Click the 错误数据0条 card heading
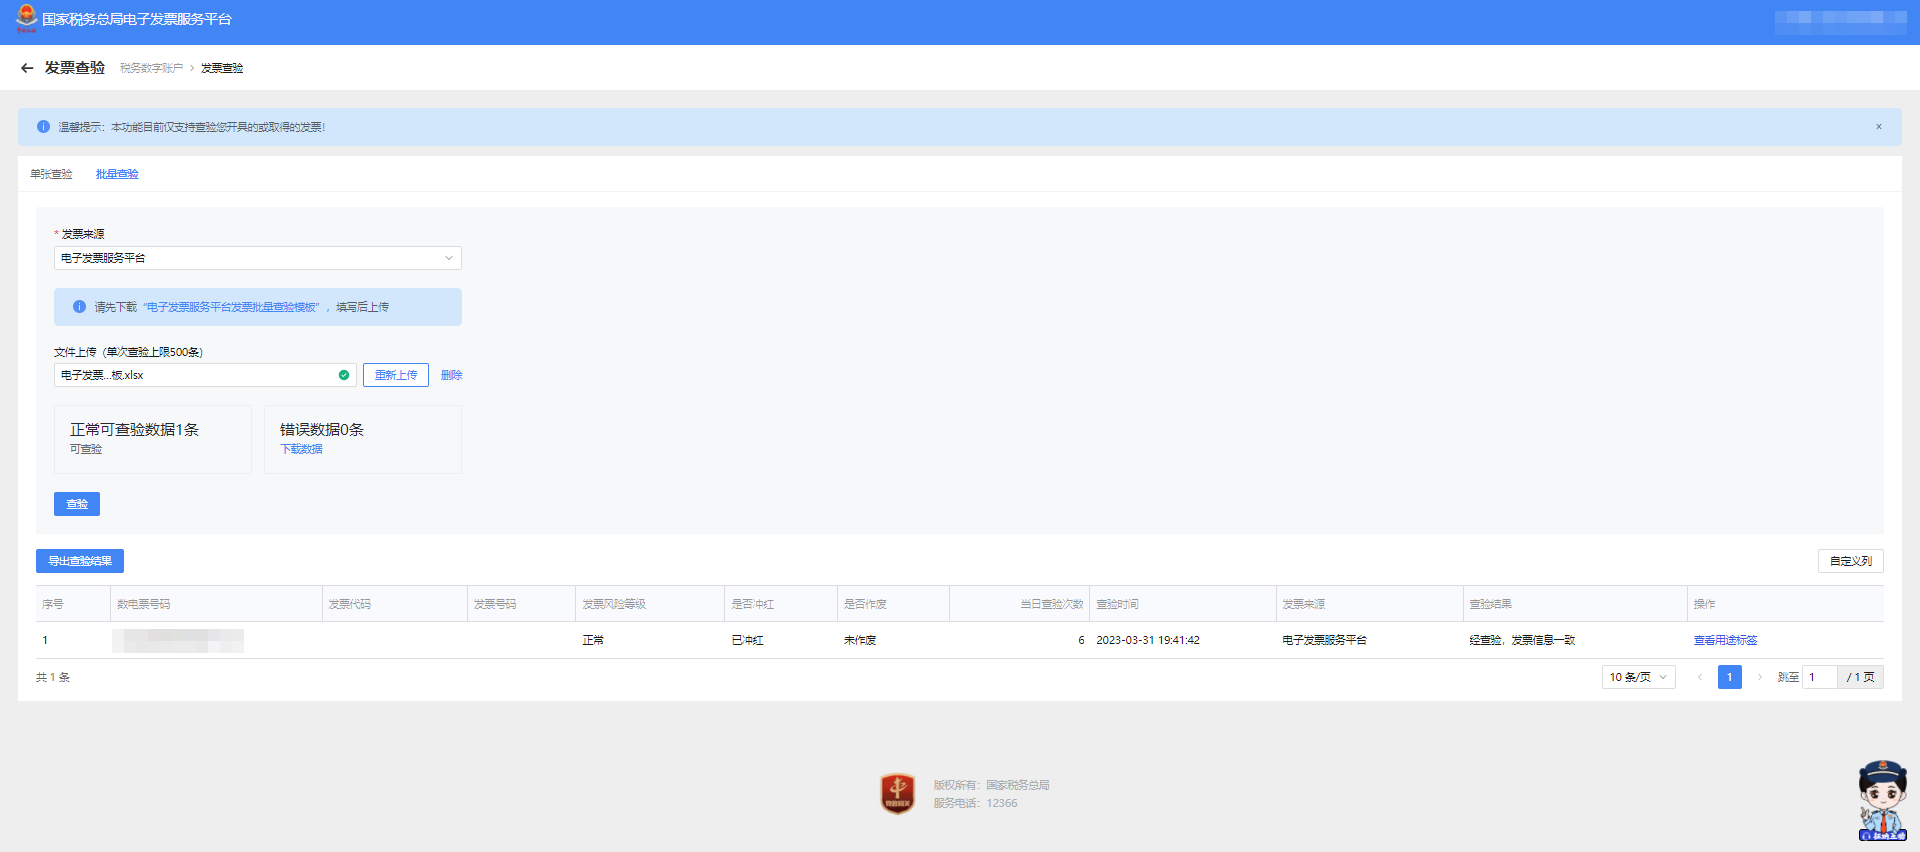Image resolution: width=1920 pixels, height=852 pixels. click(x=322, y=430)
